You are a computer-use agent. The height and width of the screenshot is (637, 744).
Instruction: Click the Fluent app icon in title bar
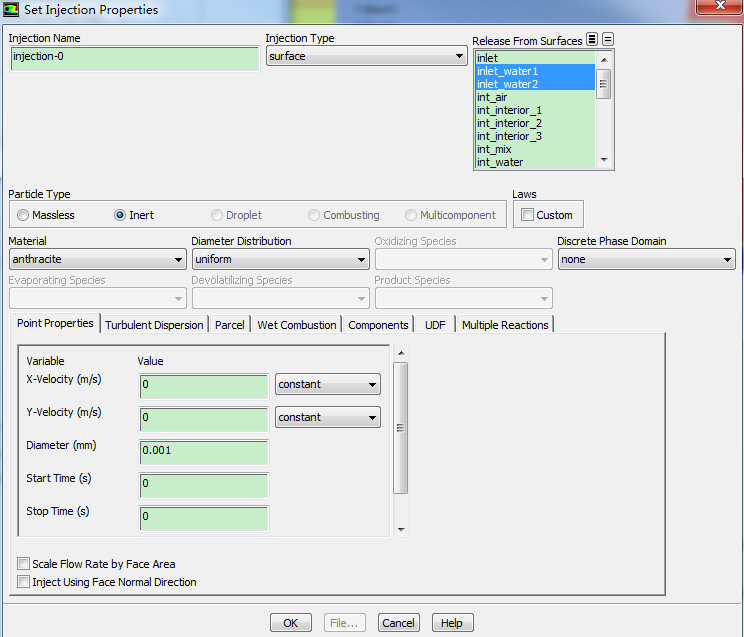(x=12, y=10)
